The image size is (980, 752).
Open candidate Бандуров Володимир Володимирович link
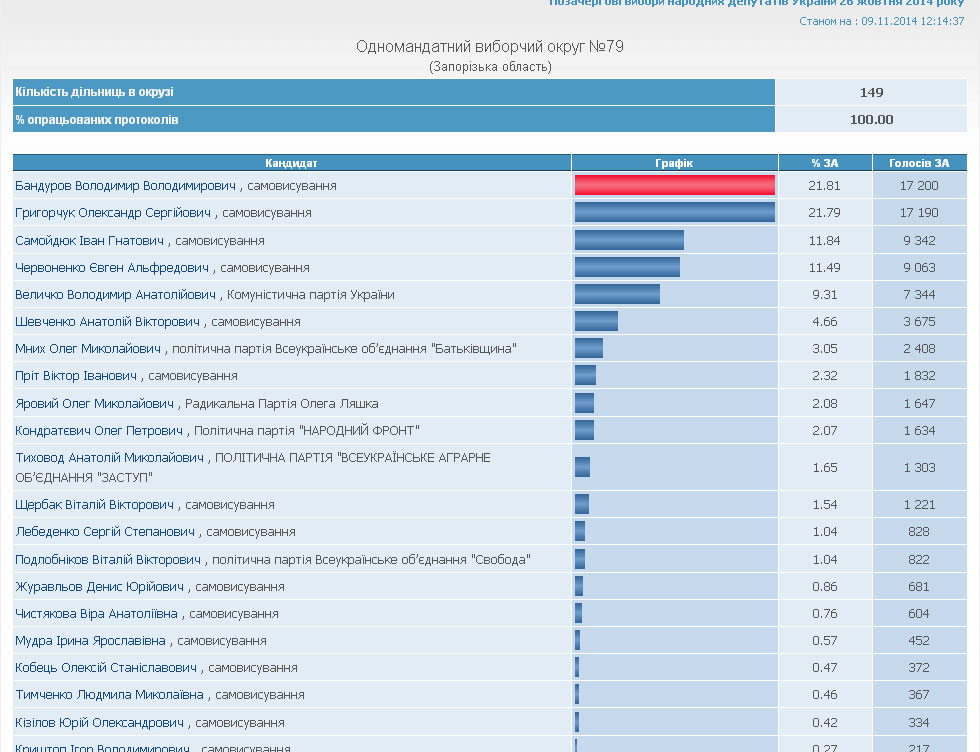tap(125, 186)
